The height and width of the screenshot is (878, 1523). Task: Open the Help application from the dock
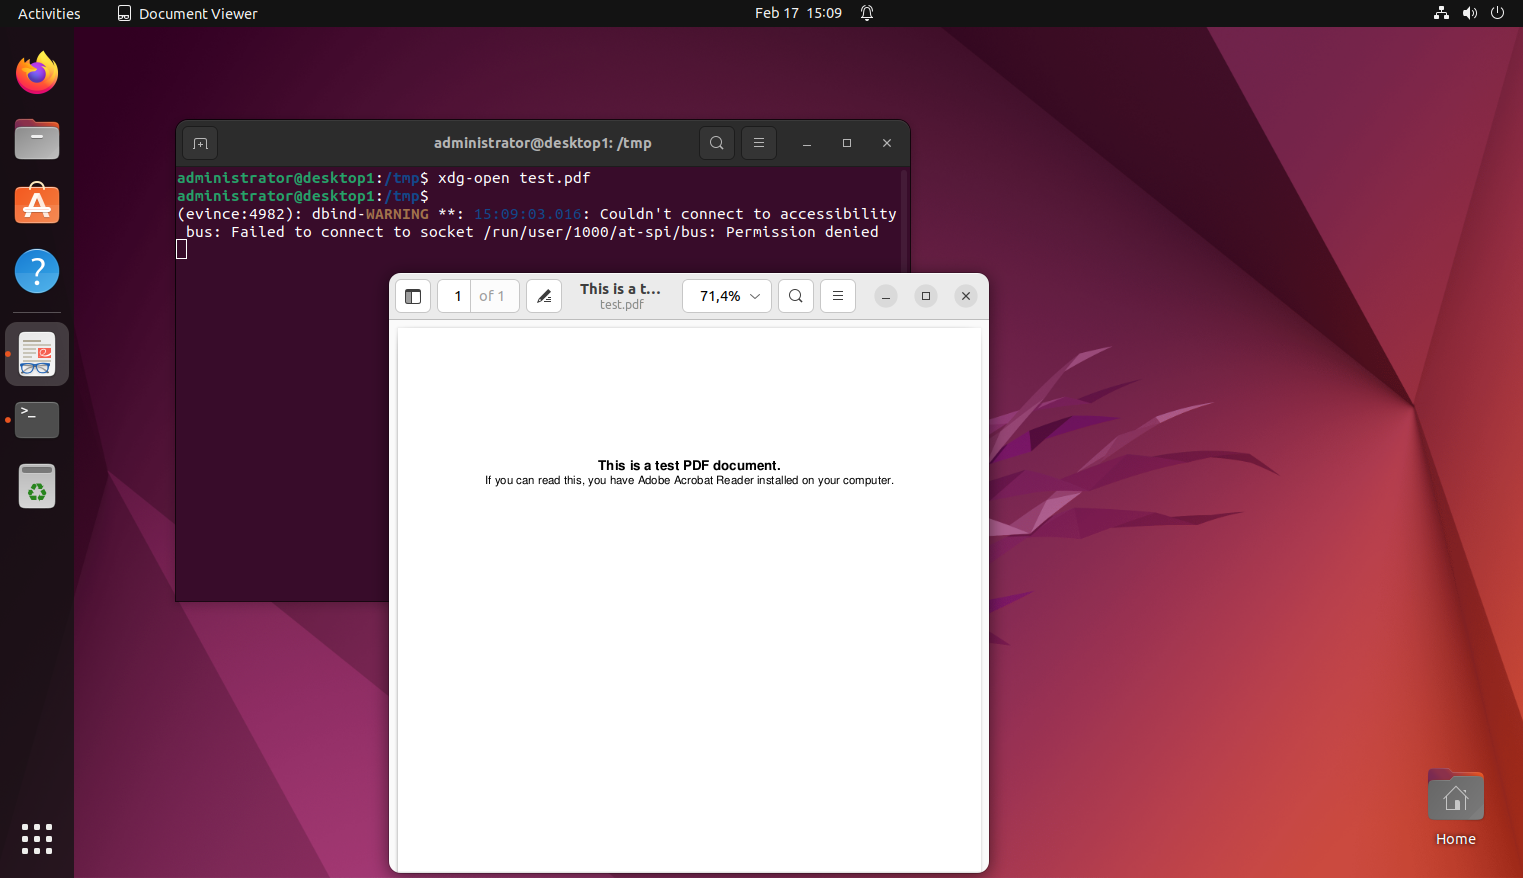(36, 270)
